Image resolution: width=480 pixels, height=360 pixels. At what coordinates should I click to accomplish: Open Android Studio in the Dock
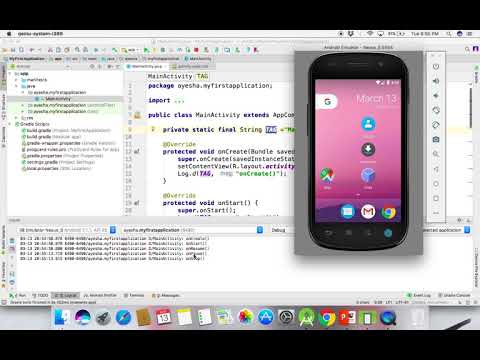[x=307, y=317]
